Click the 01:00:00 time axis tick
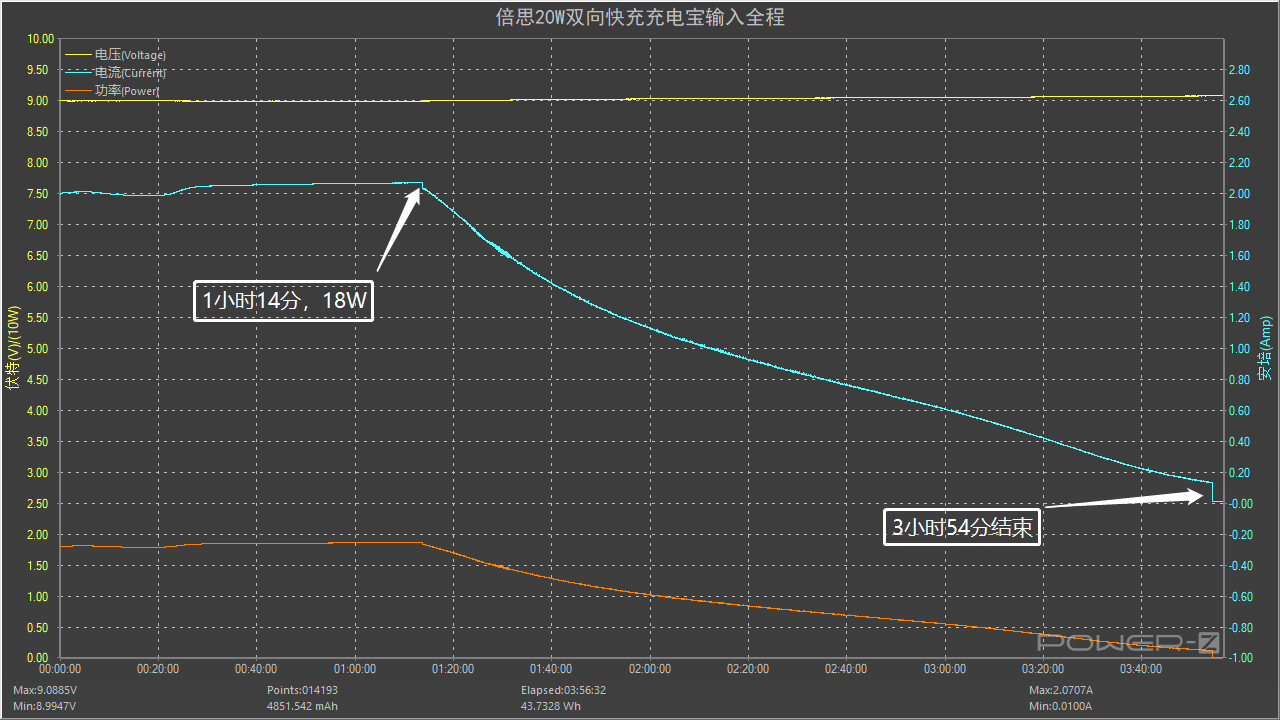 coord(355,669)
